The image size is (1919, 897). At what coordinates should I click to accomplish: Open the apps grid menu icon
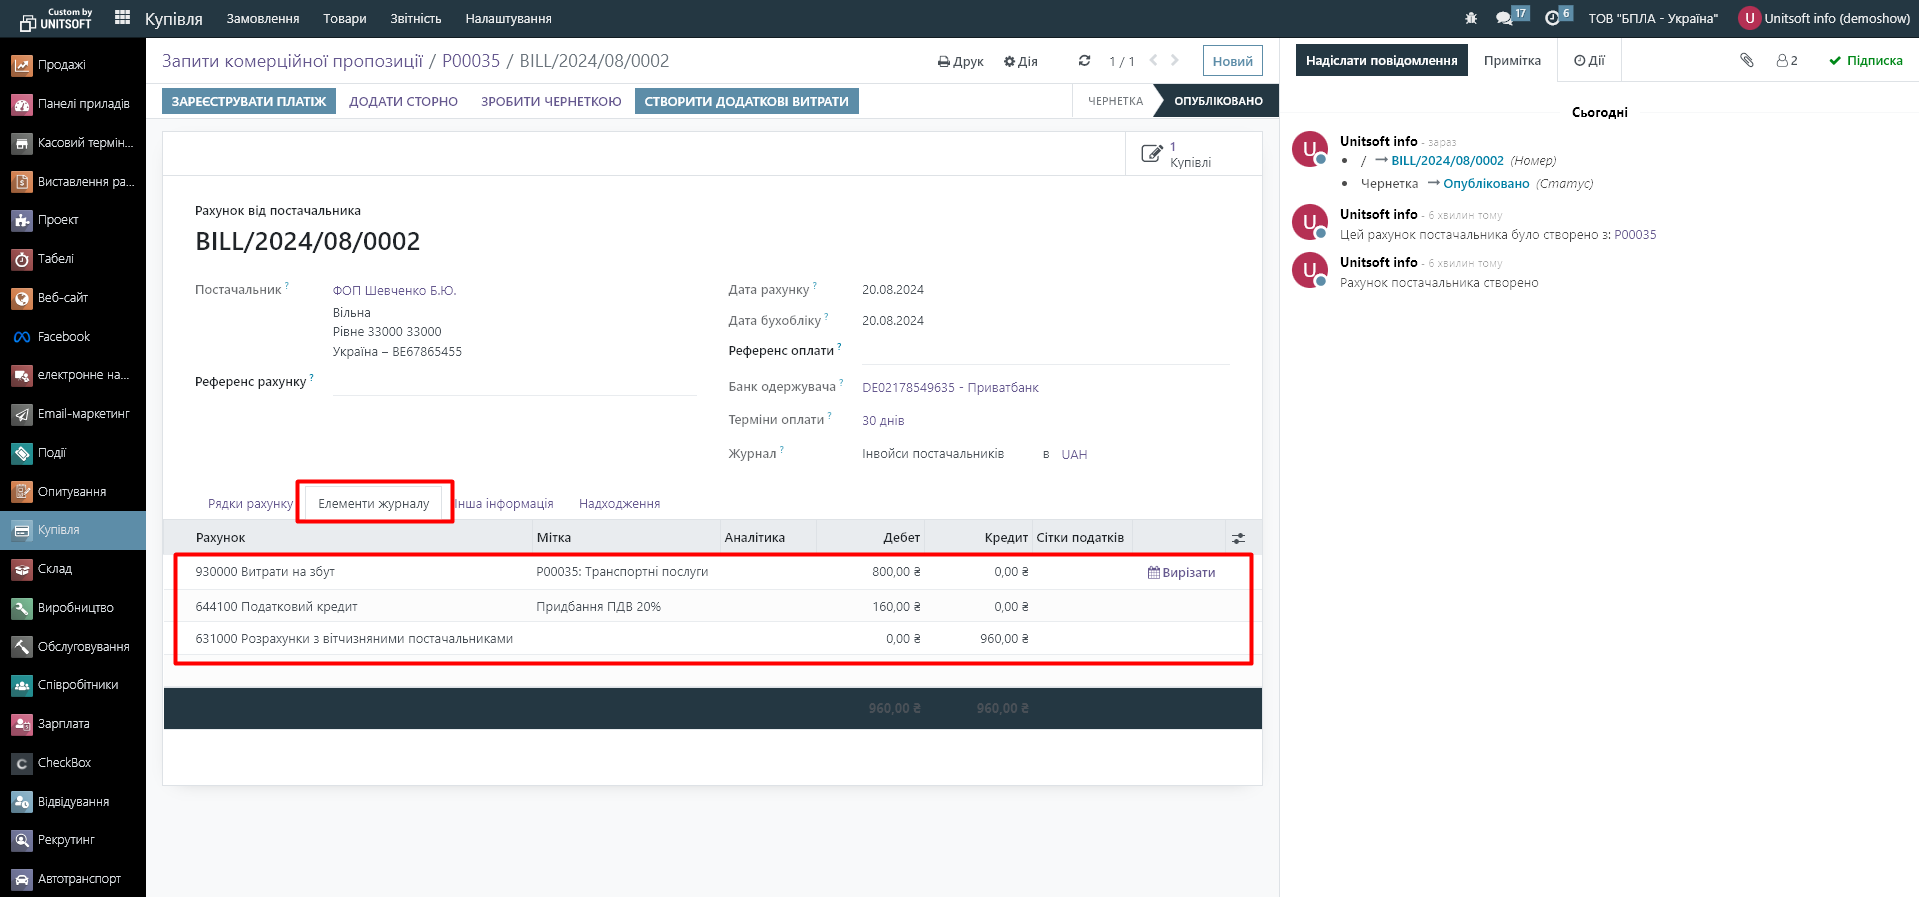point(123,18)
